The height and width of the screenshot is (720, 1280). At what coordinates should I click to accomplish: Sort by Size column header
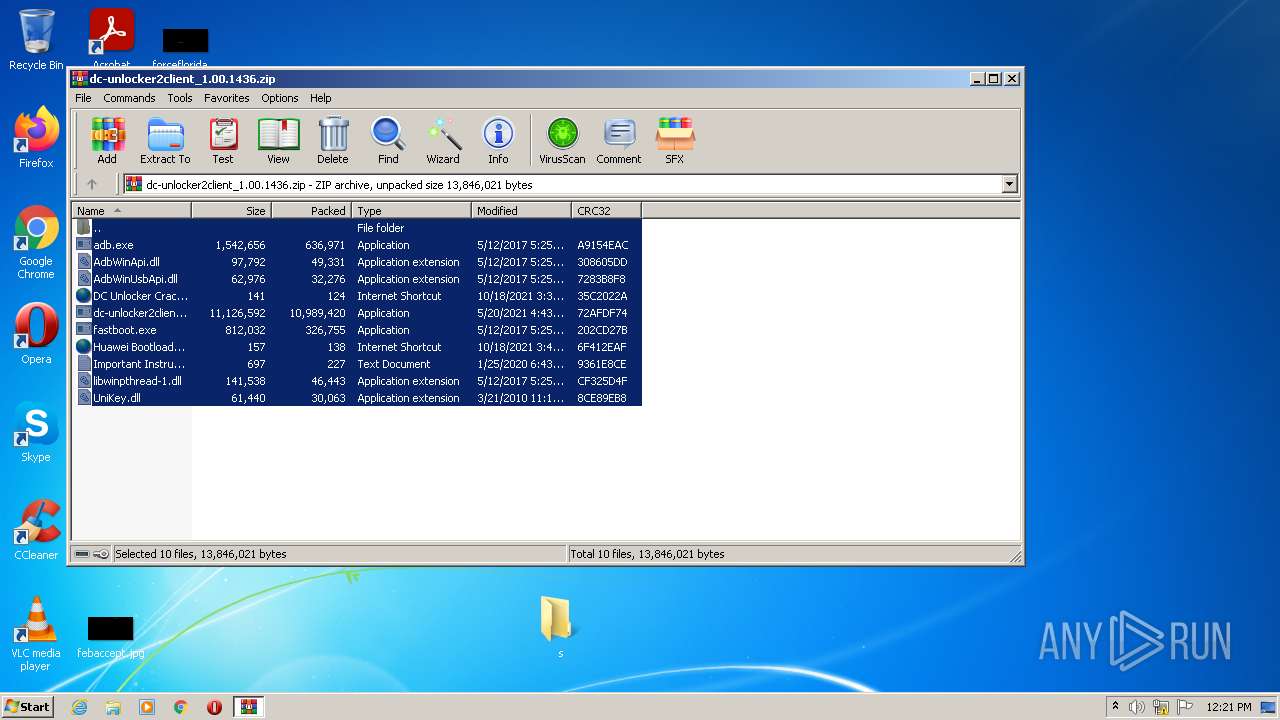231,211
